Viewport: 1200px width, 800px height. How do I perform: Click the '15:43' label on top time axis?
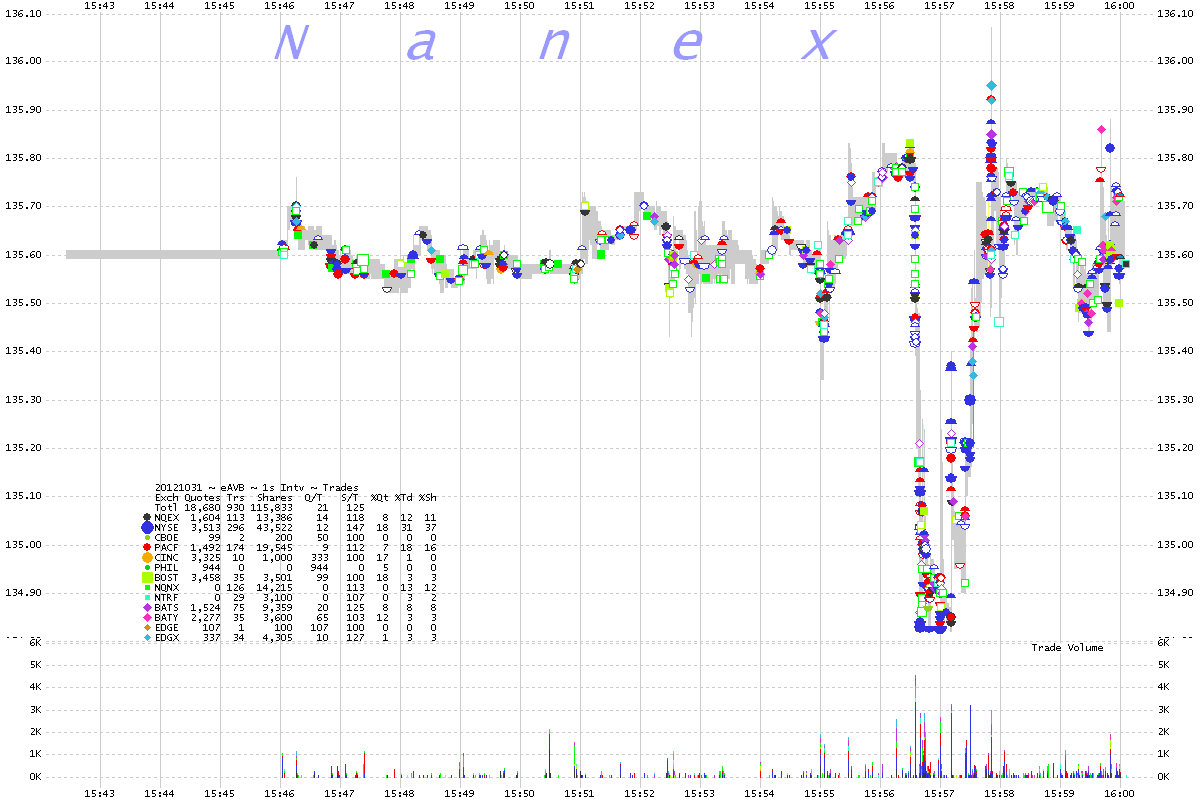click(x=99, y=6)
